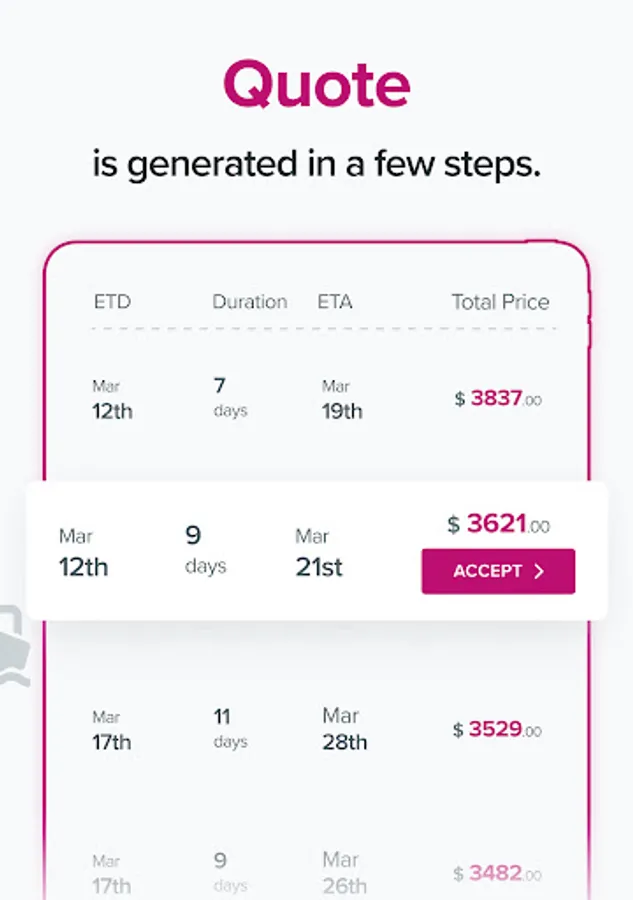This screenshot has width=633, height=900.
Task: Select the Duration column header
Action: pos(249,301)
